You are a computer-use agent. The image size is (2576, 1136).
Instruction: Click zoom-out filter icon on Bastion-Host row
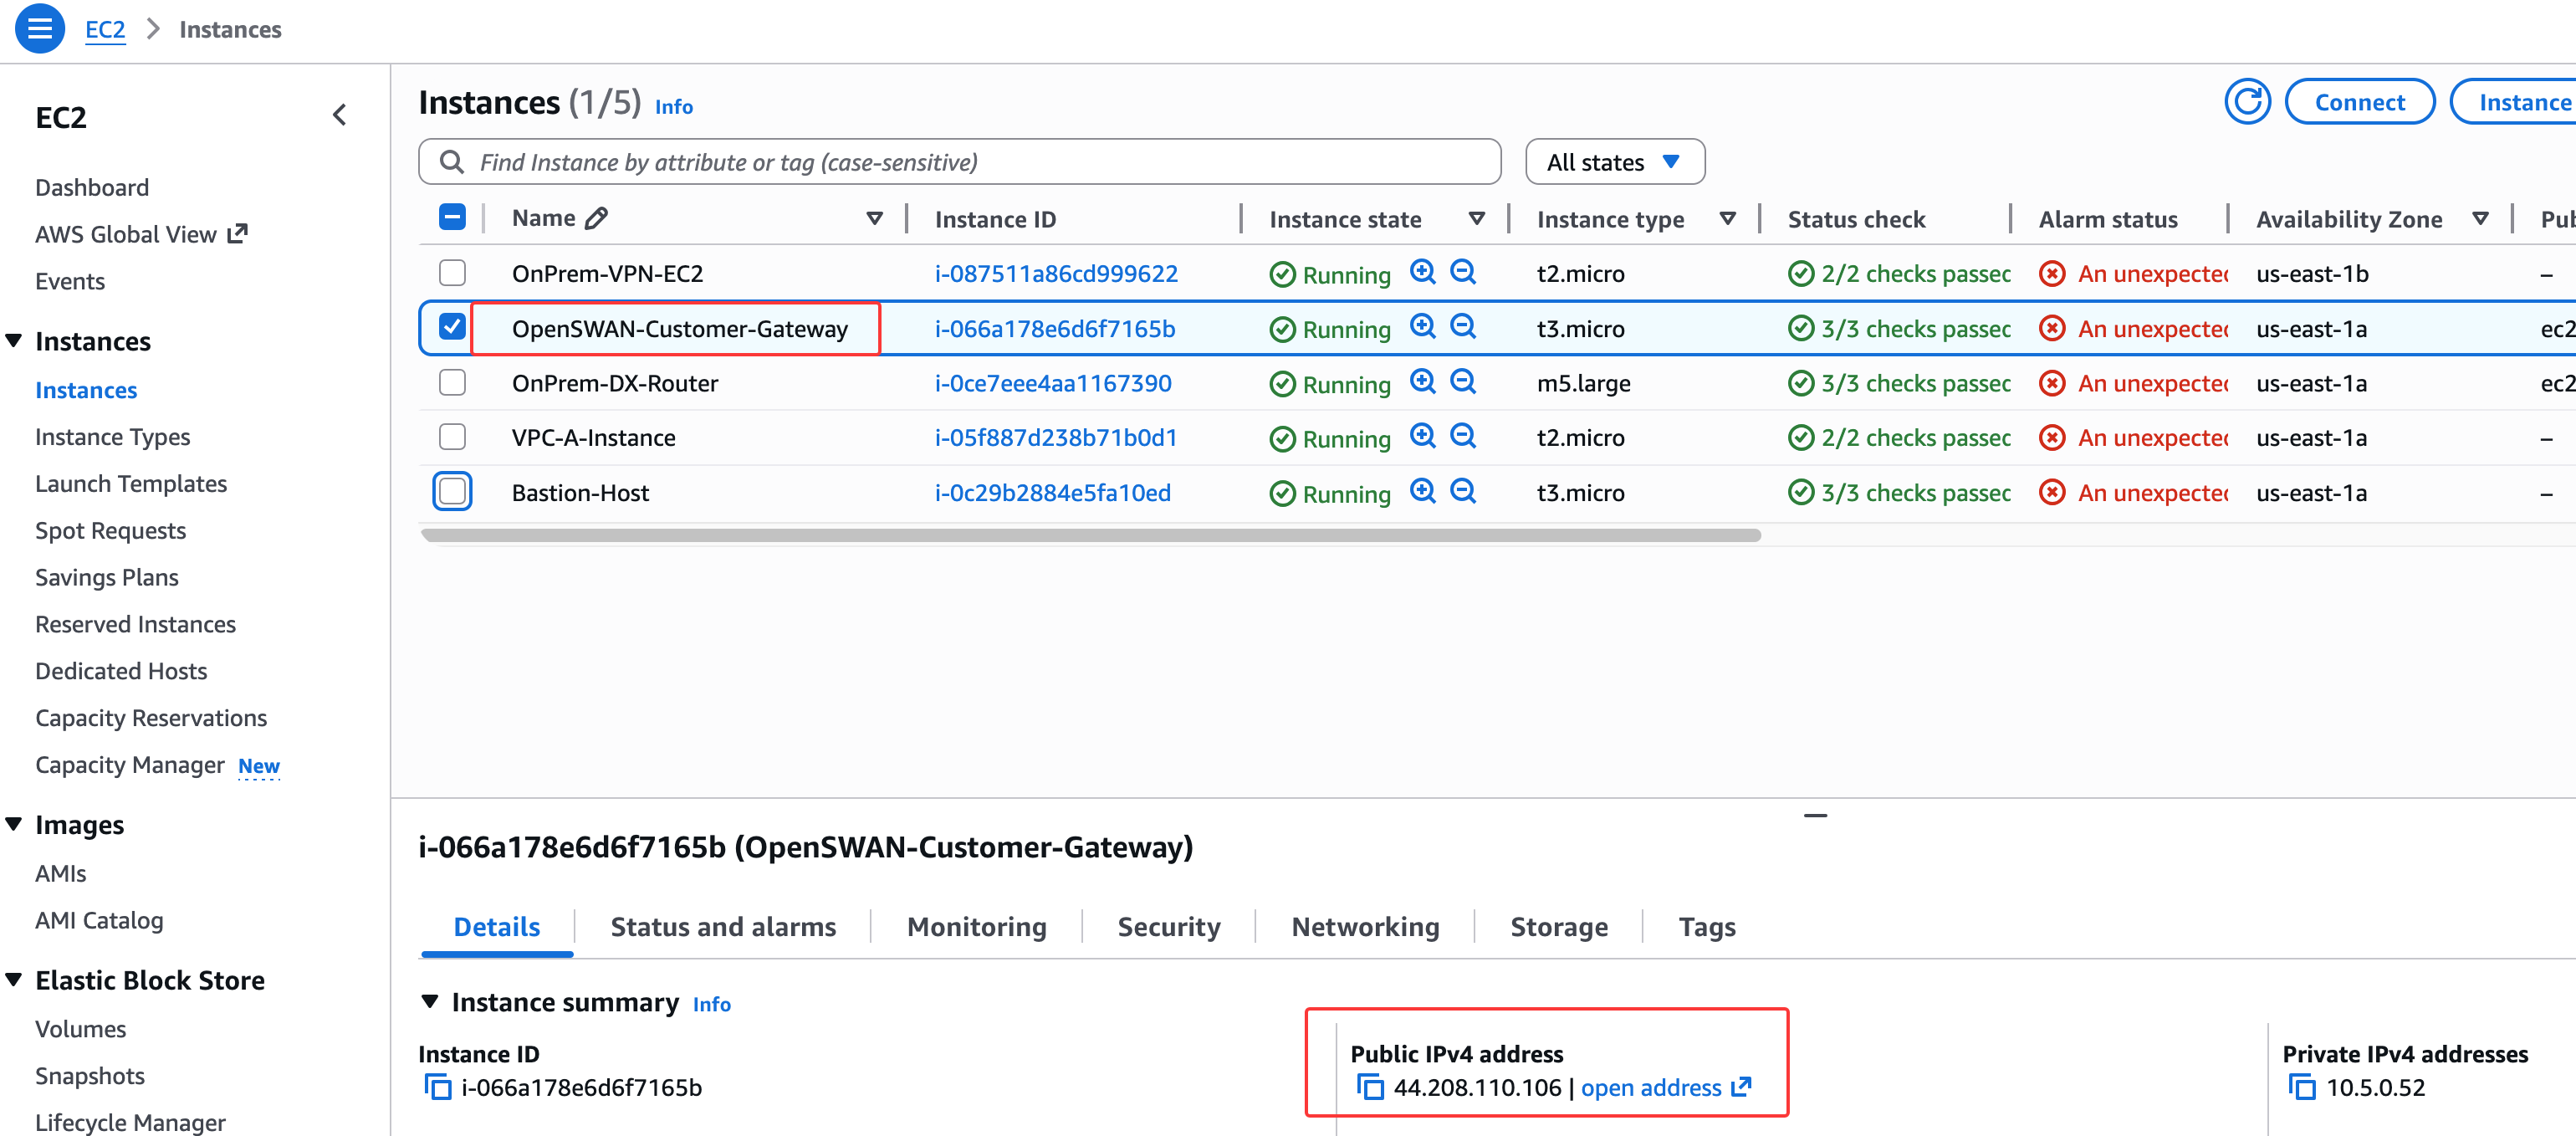pos(1463,491)
